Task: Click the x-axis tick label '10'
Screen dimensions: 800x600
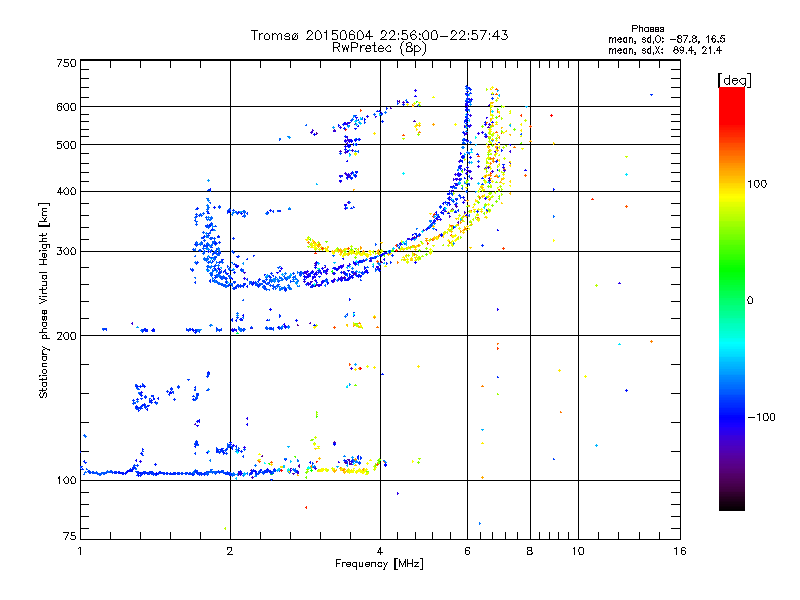Action: coord(578,551)
